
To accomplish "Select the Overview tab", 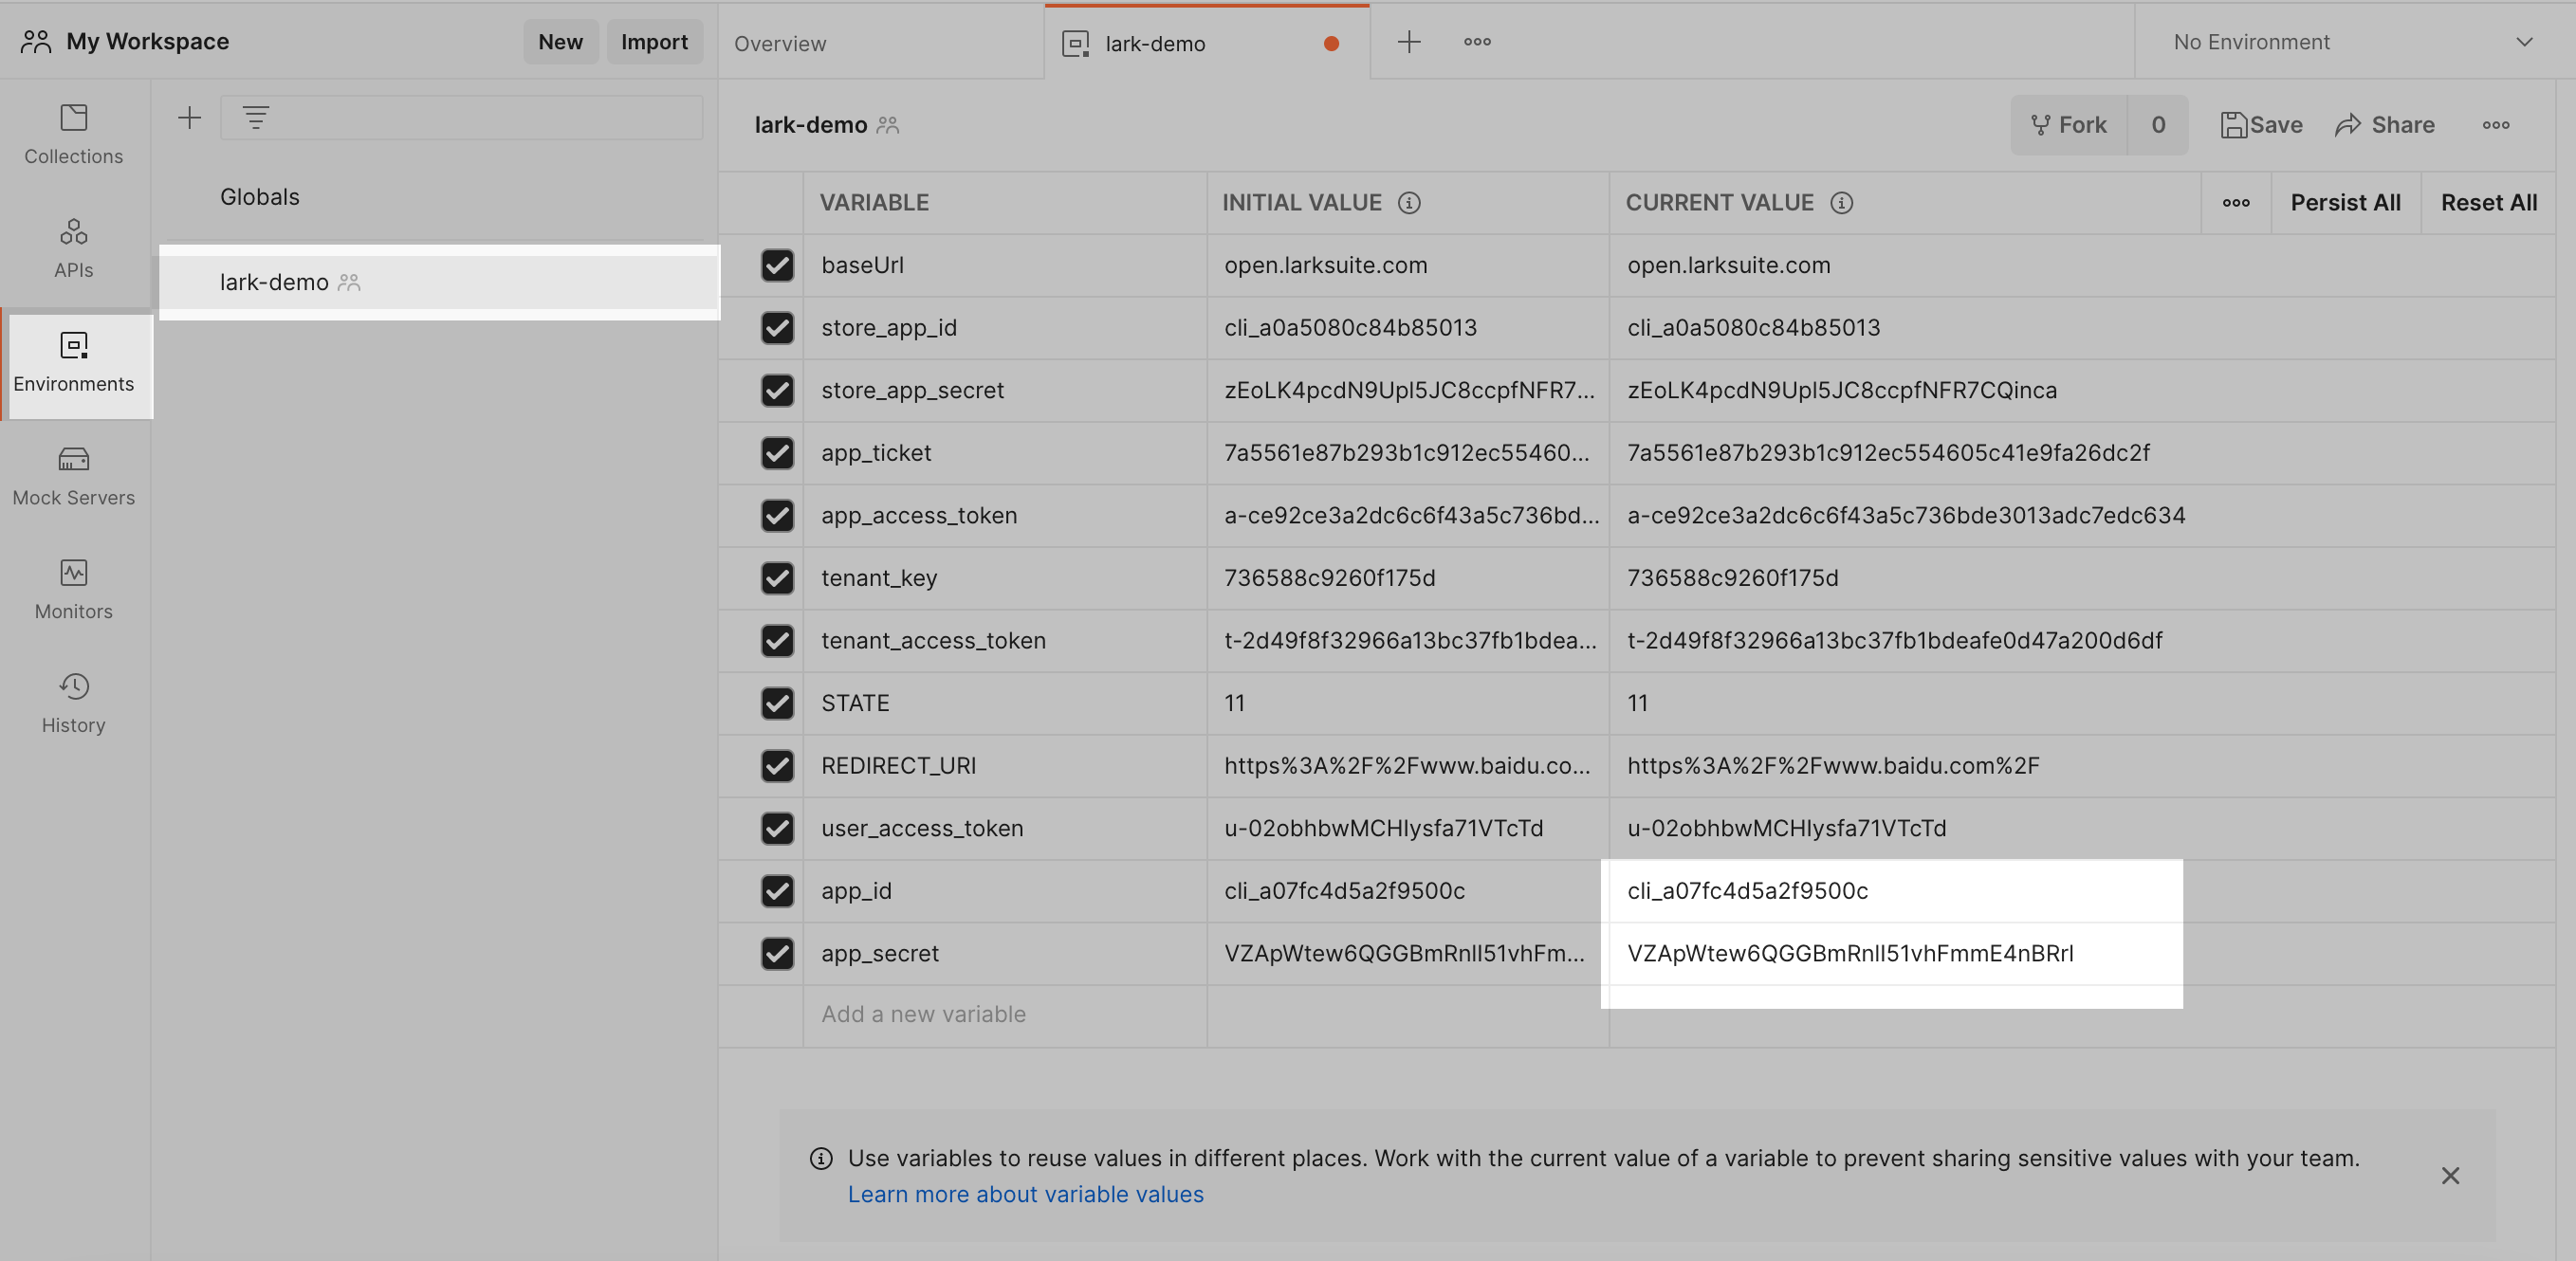I will 781,41.
